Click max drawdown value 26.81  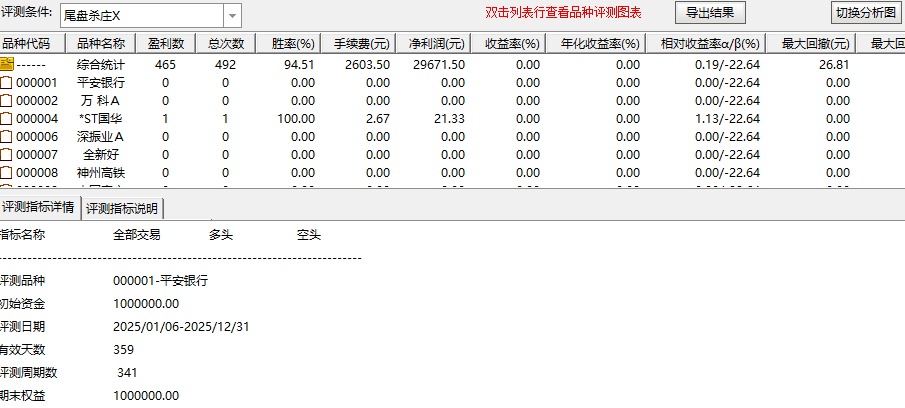click(834, 65)
